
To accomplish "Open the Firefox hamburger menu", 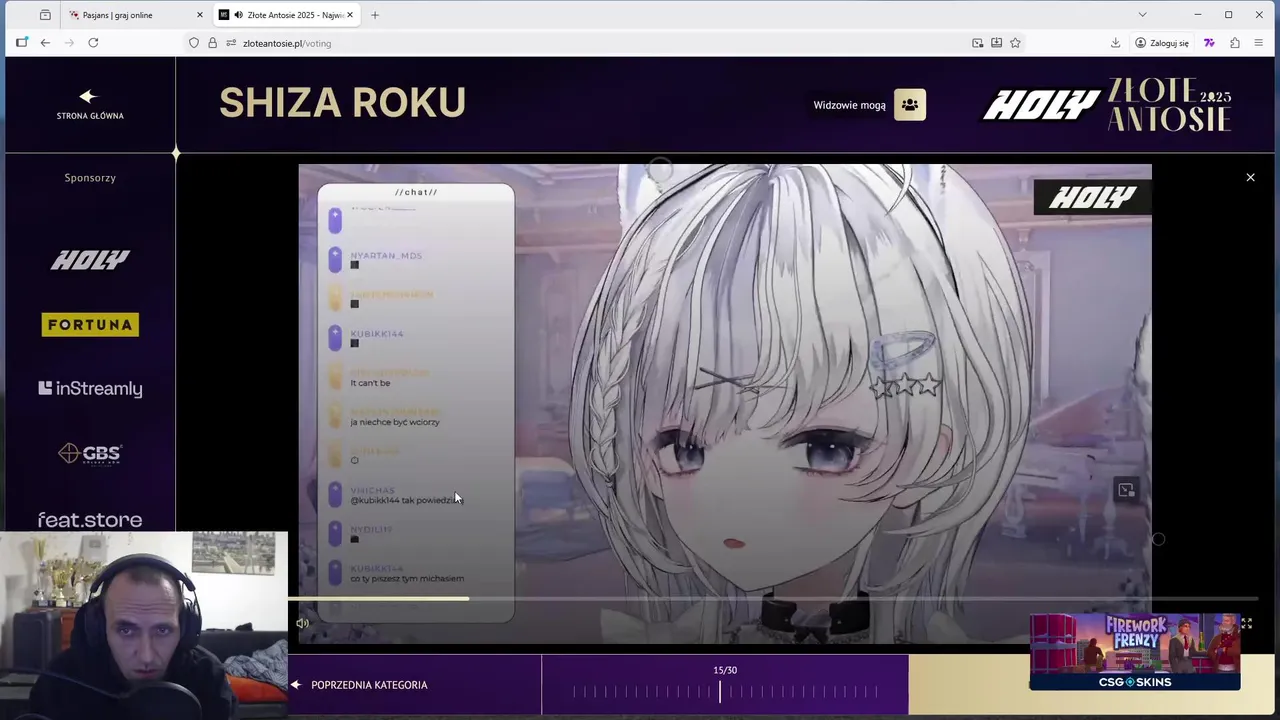I will pyautogui.click(x=1259, y=43).
